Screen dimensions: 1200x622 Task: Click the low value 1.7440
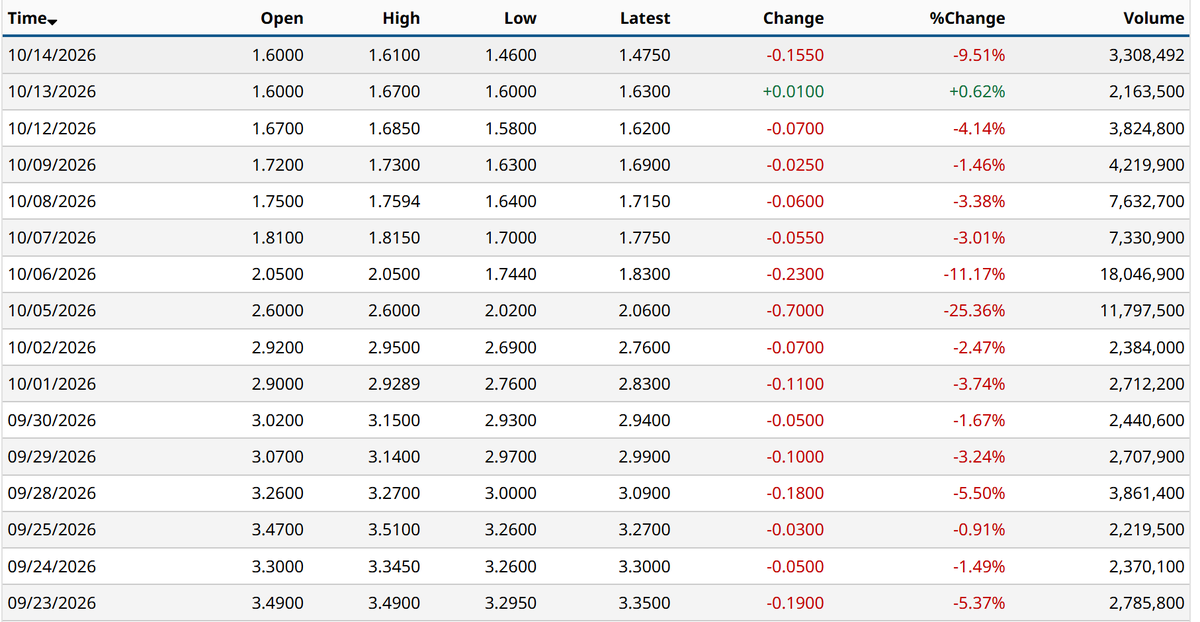pyautogui.click(x=511, y=274)
